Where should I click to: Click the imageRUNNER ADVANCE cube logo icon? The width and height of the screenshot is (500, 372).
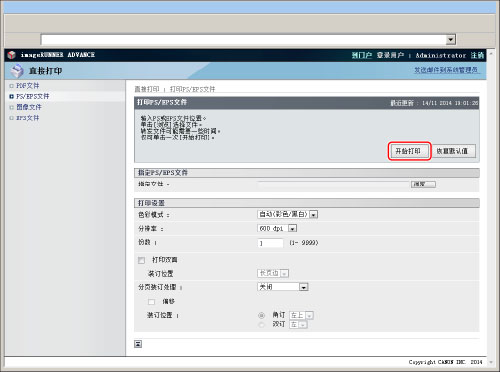pos(12,55)
